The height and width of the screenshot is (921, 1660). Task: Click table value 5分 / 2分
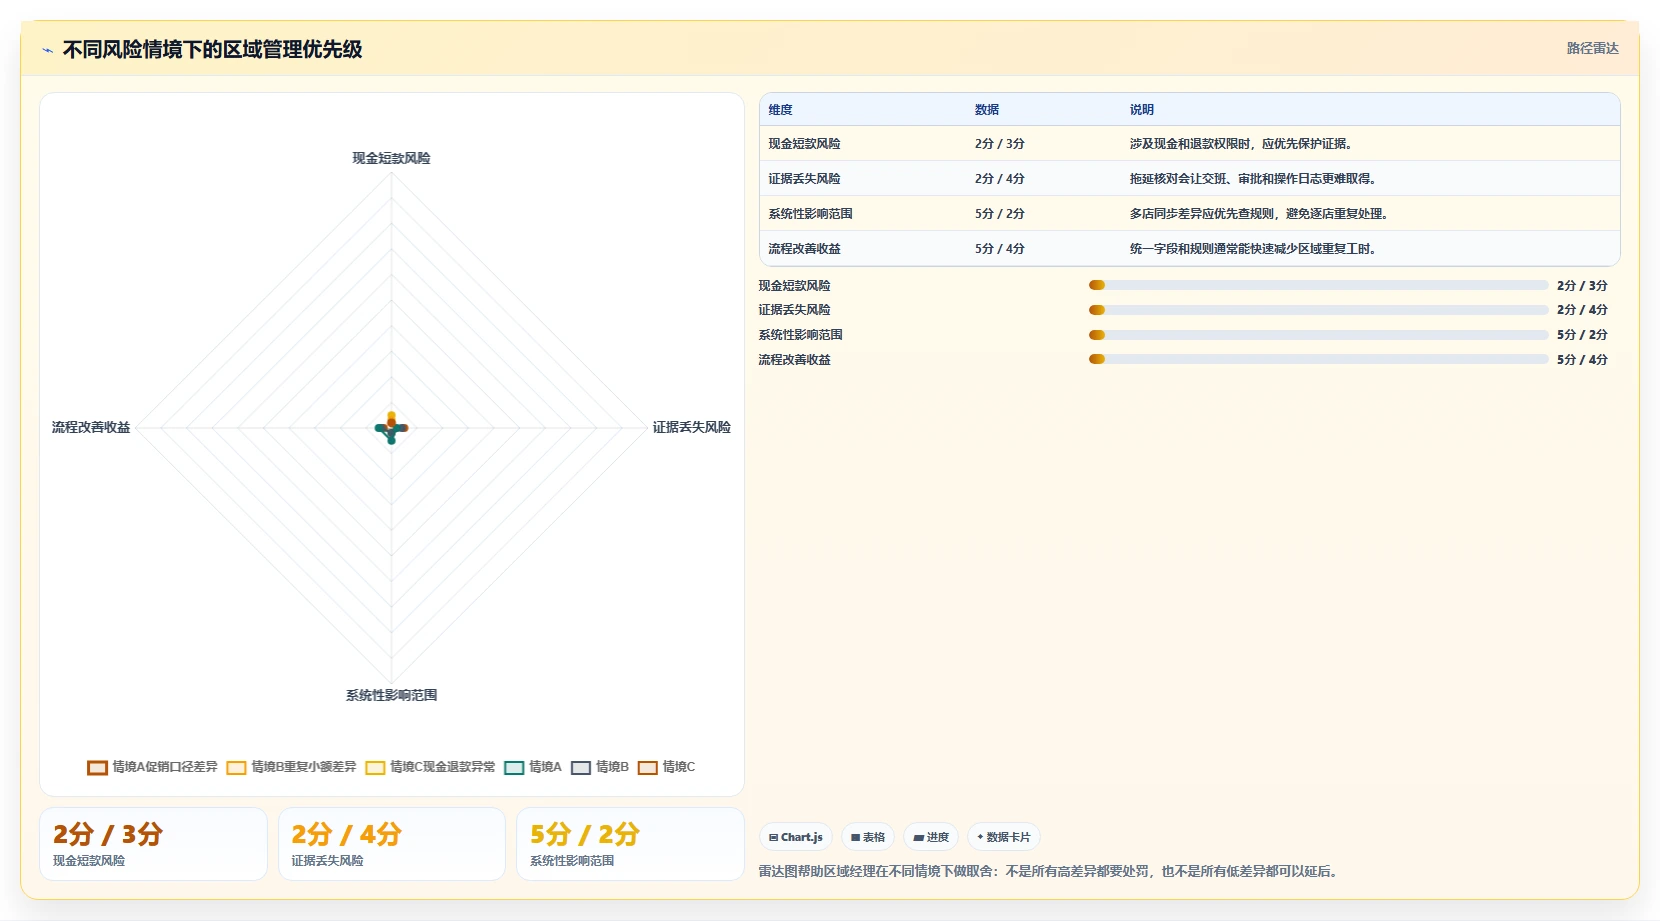1000,214
